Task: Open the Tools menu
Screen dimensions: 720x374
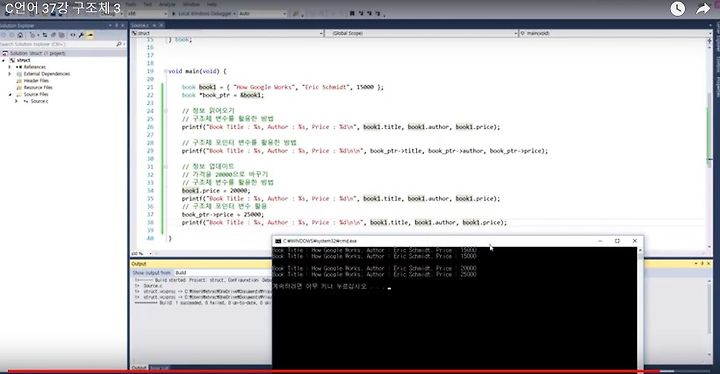Action: coord(131,4)
